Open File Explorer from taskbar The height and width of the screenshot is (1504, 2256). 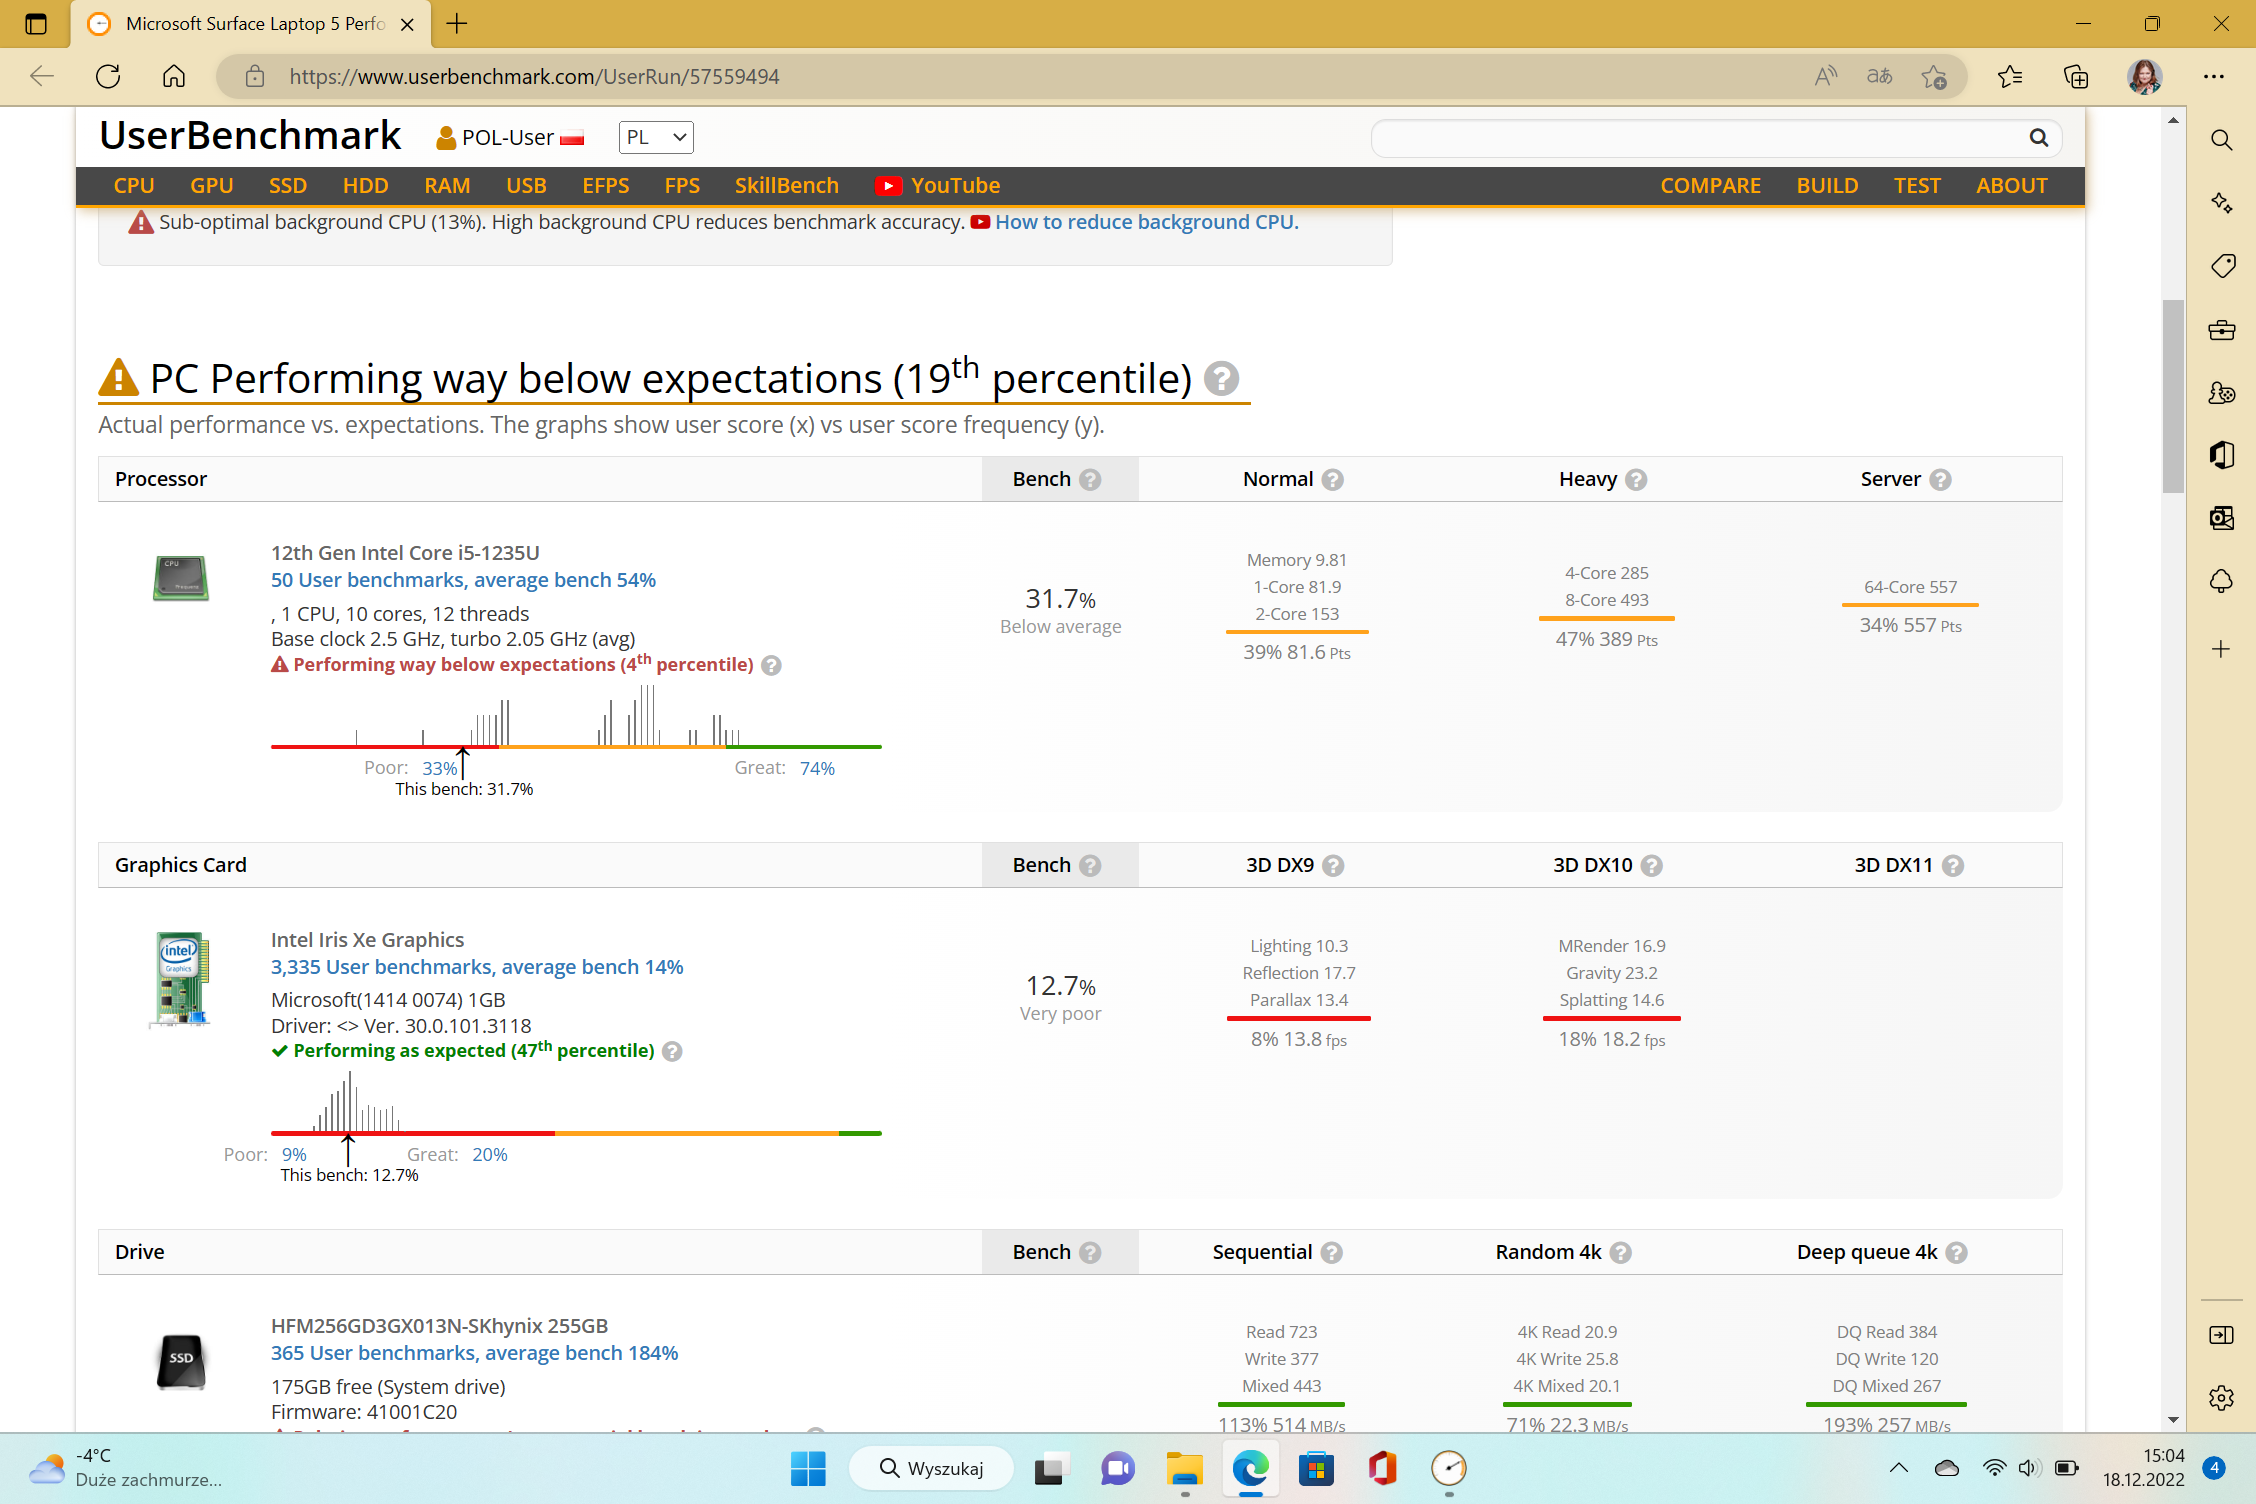pos(1184,1468)
